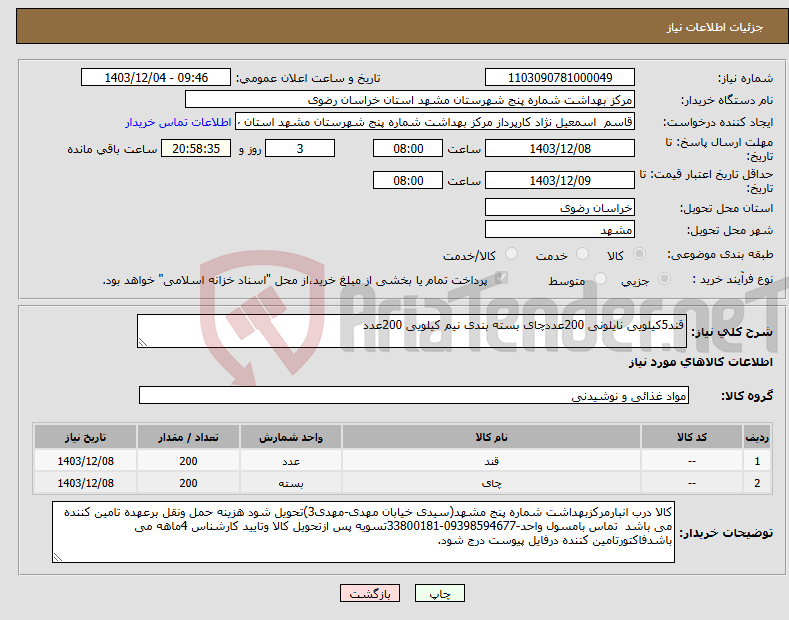The width and height of the screenshot is (789, 620).
Task: Click the واحد شمارش column header
Action: (291, 437)
